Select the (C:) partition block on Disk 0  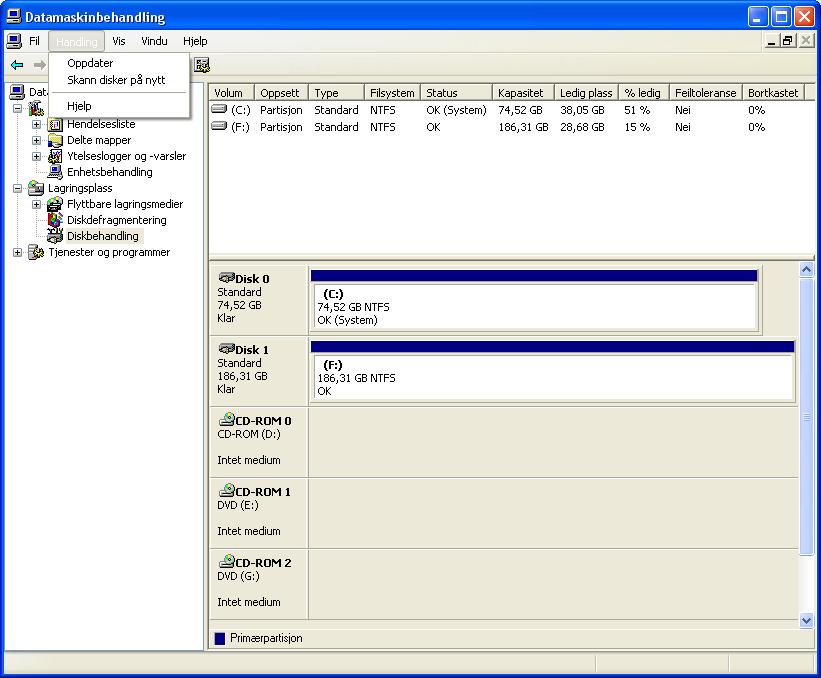click(x=534, y=301)
